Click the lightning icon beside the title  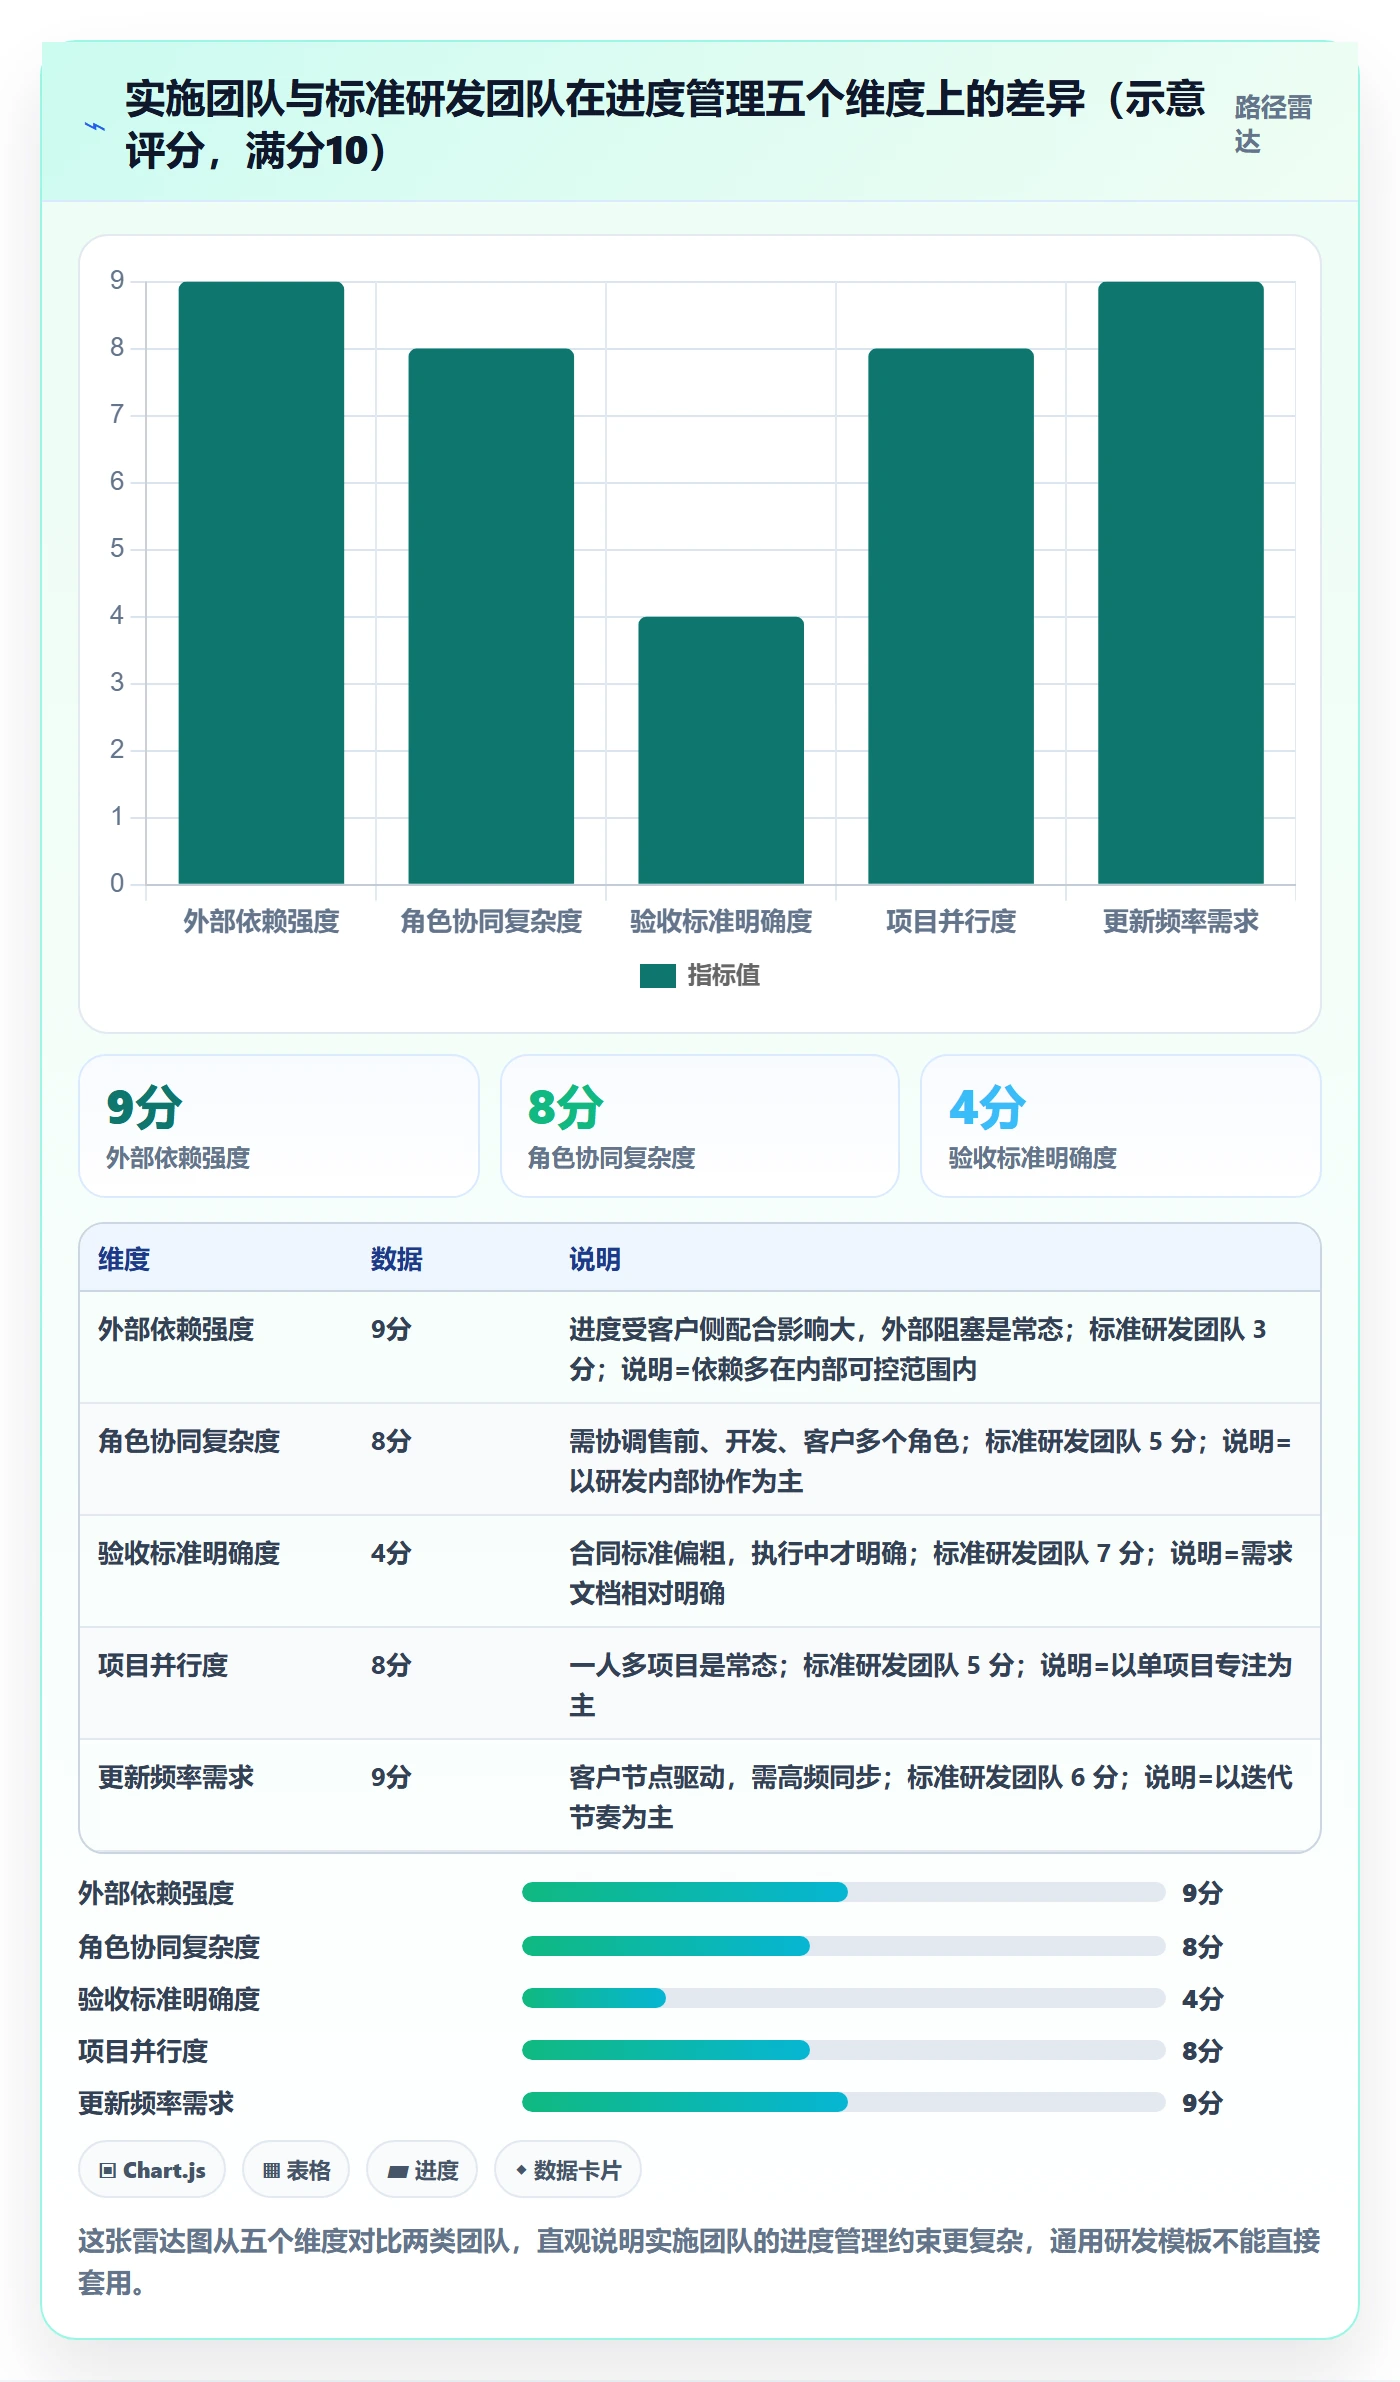[x=94, y=127]
